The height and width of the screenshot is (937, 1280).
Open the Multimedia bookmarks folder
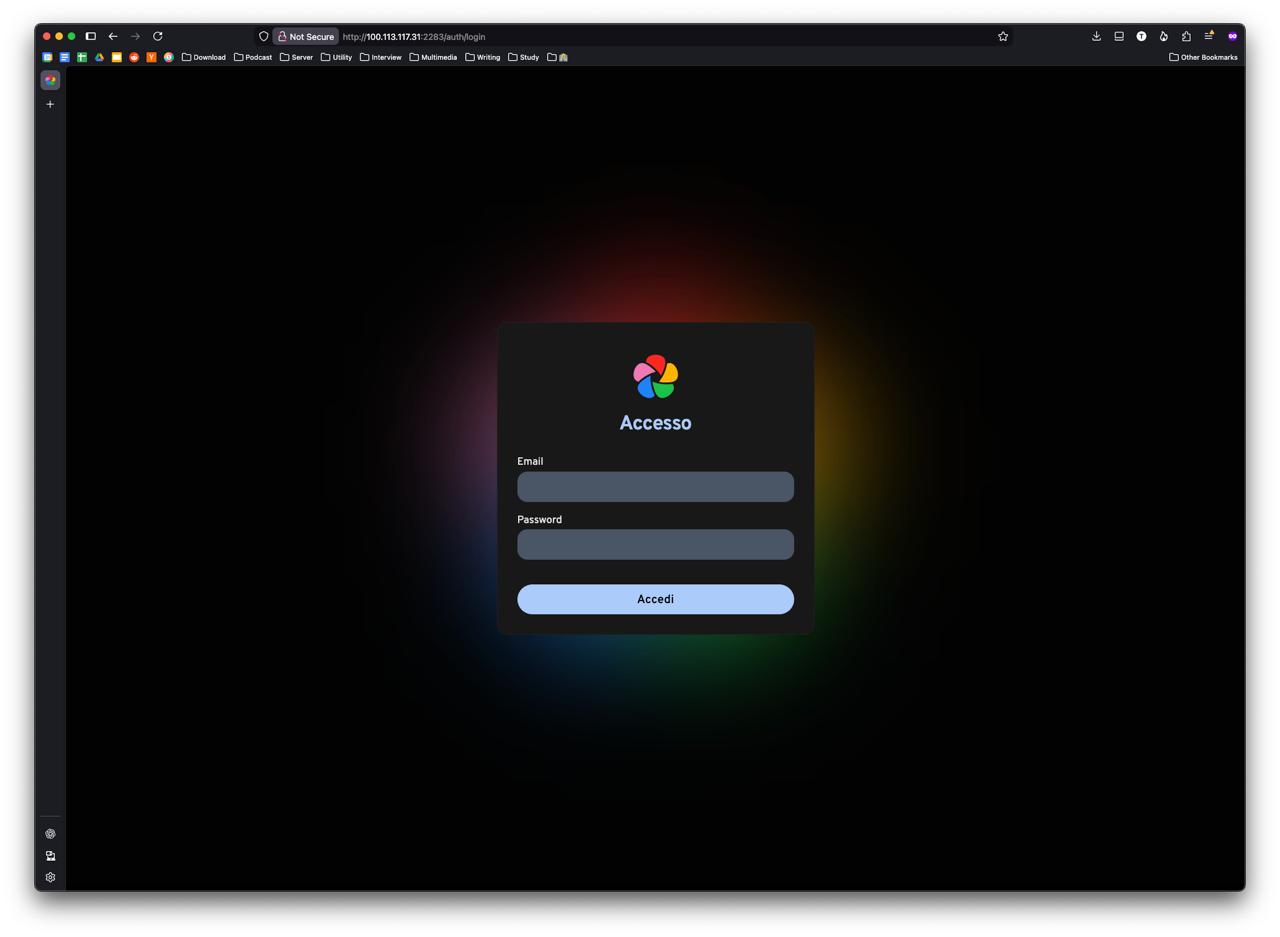(433, 57)
